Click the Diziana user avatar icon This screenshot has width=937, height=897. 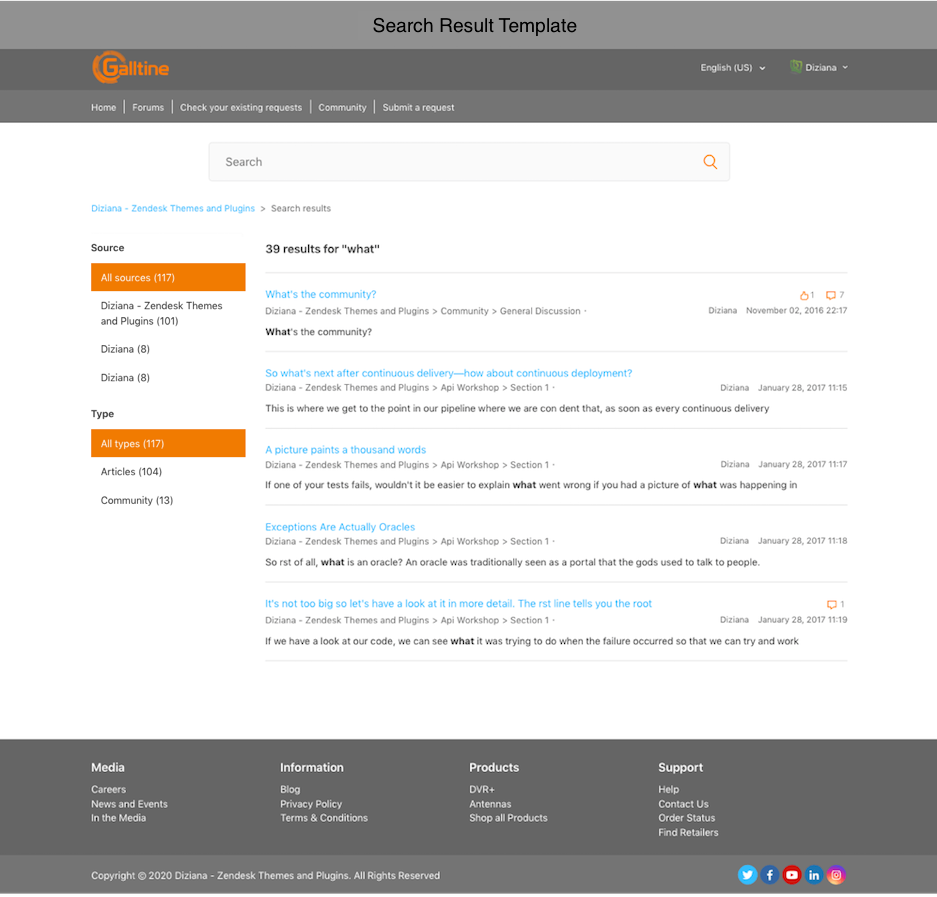(x=796, y=67)
